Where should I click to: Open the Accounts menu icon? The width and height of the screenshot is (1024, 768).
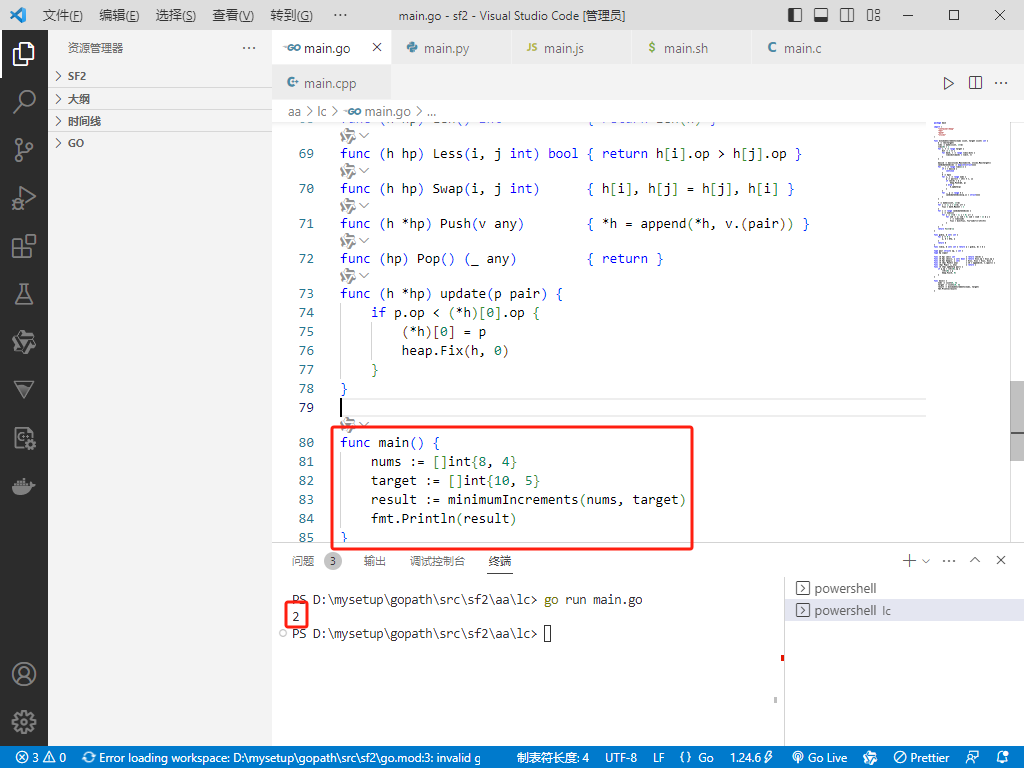pos(24,674)
